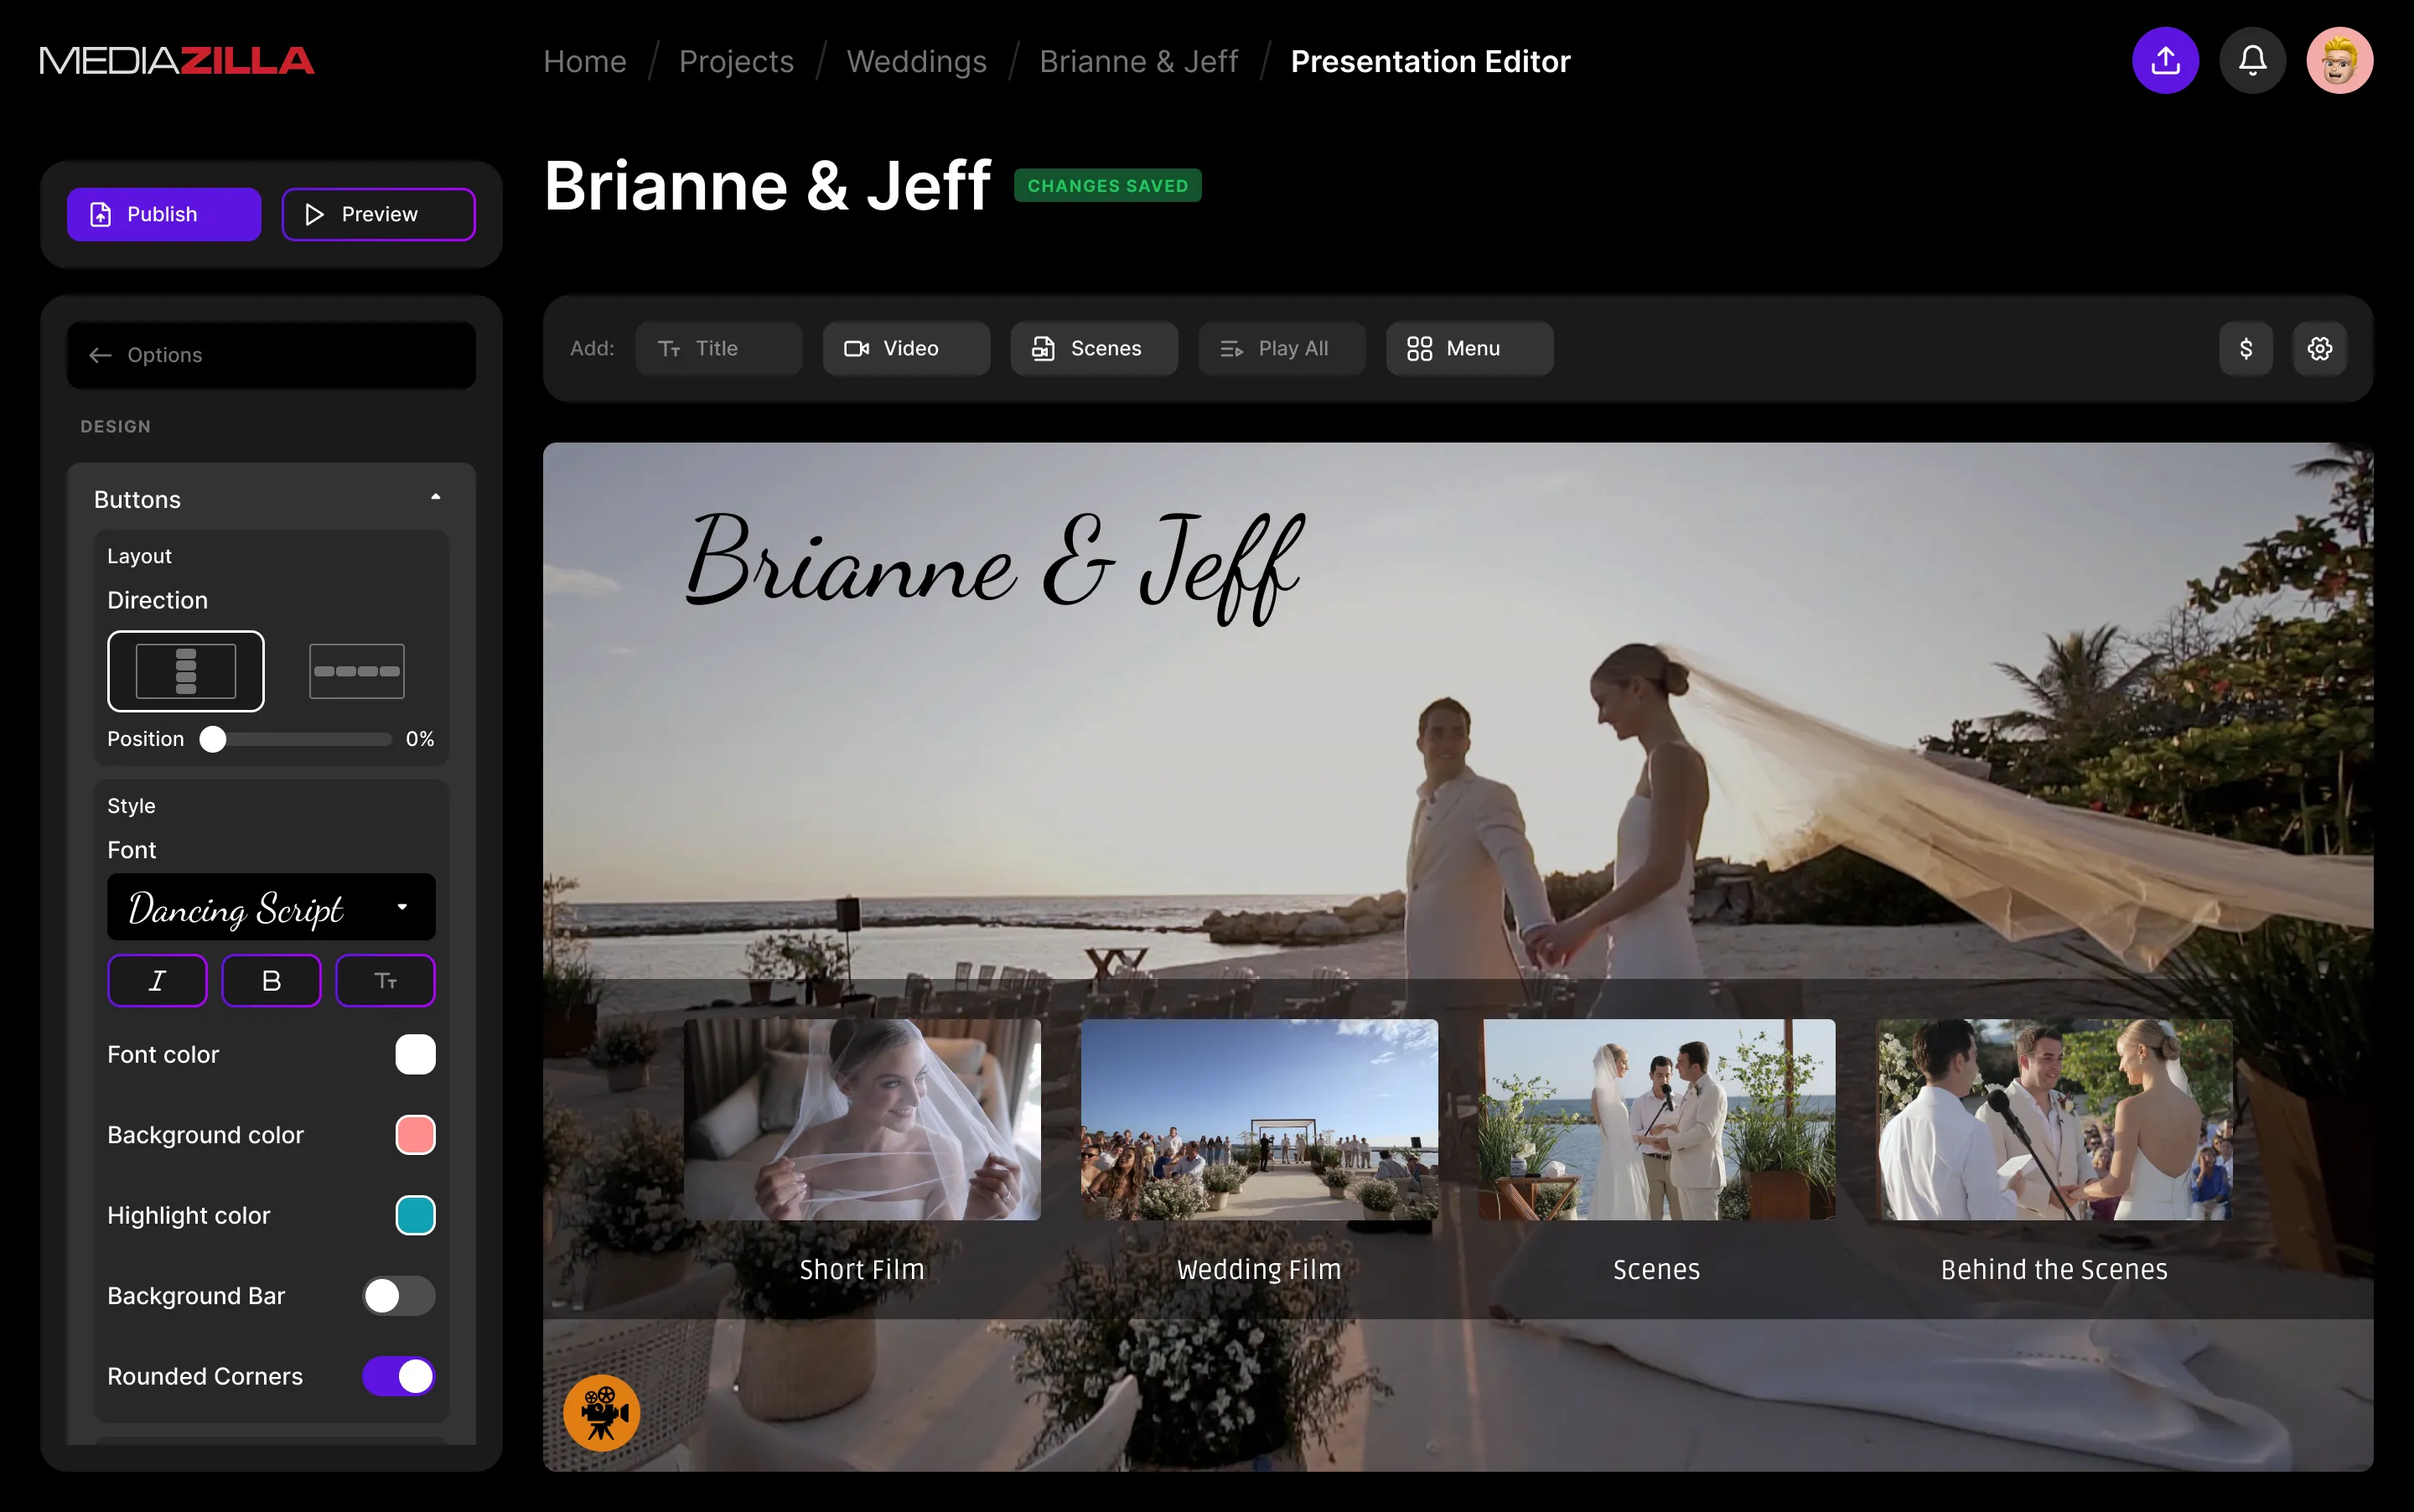Viewport: 2414px width, 1512px height.
Task: Select horizontal button direction layout
Action: [357, 671]
